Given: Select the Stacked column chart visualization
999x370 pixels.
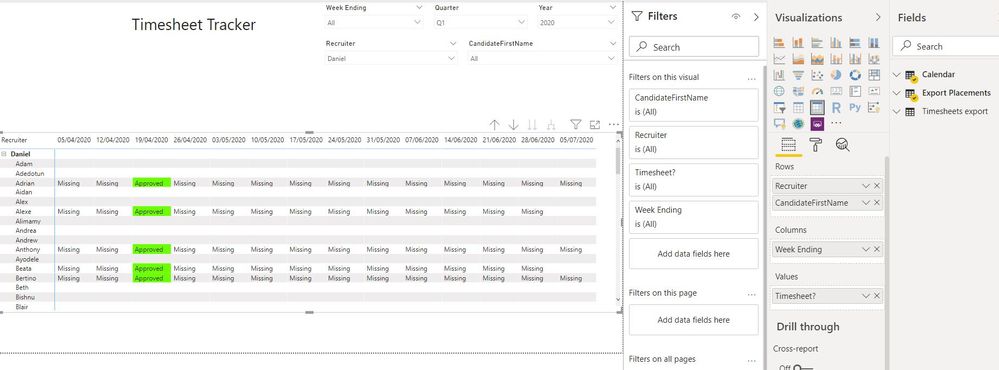Looking at the screenshot, I should pyautogui.click(x=798, y=43).
